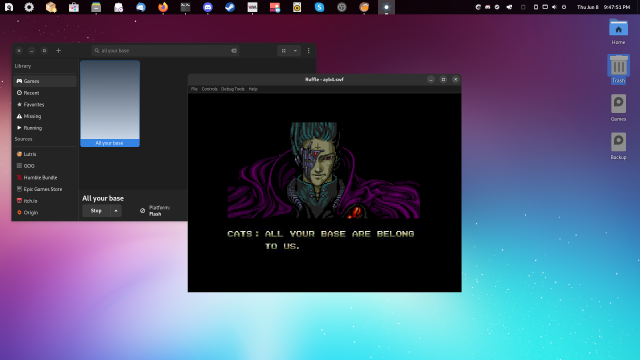This screenshot has width=640, height=360.
Task: Open the Debug Tools menu in Ruffle
Action: pyautogui.click(x=233, y=89)
